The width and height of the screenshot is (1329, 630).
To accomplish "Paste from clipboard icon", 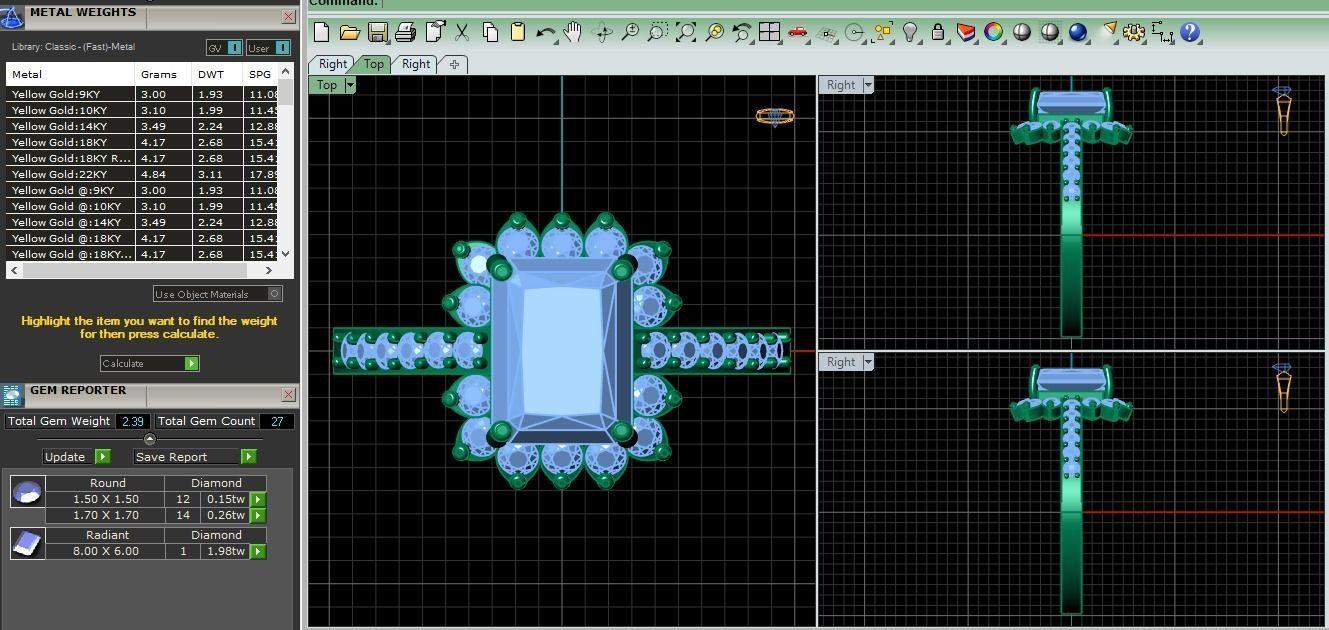I will coord(518,32).
